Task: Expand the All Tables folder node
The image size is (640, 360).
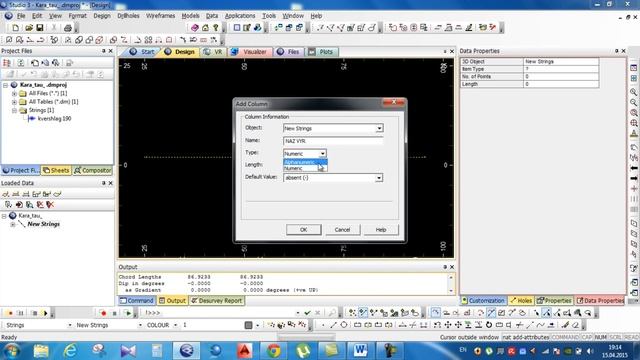Action: [x=14, y=102]
